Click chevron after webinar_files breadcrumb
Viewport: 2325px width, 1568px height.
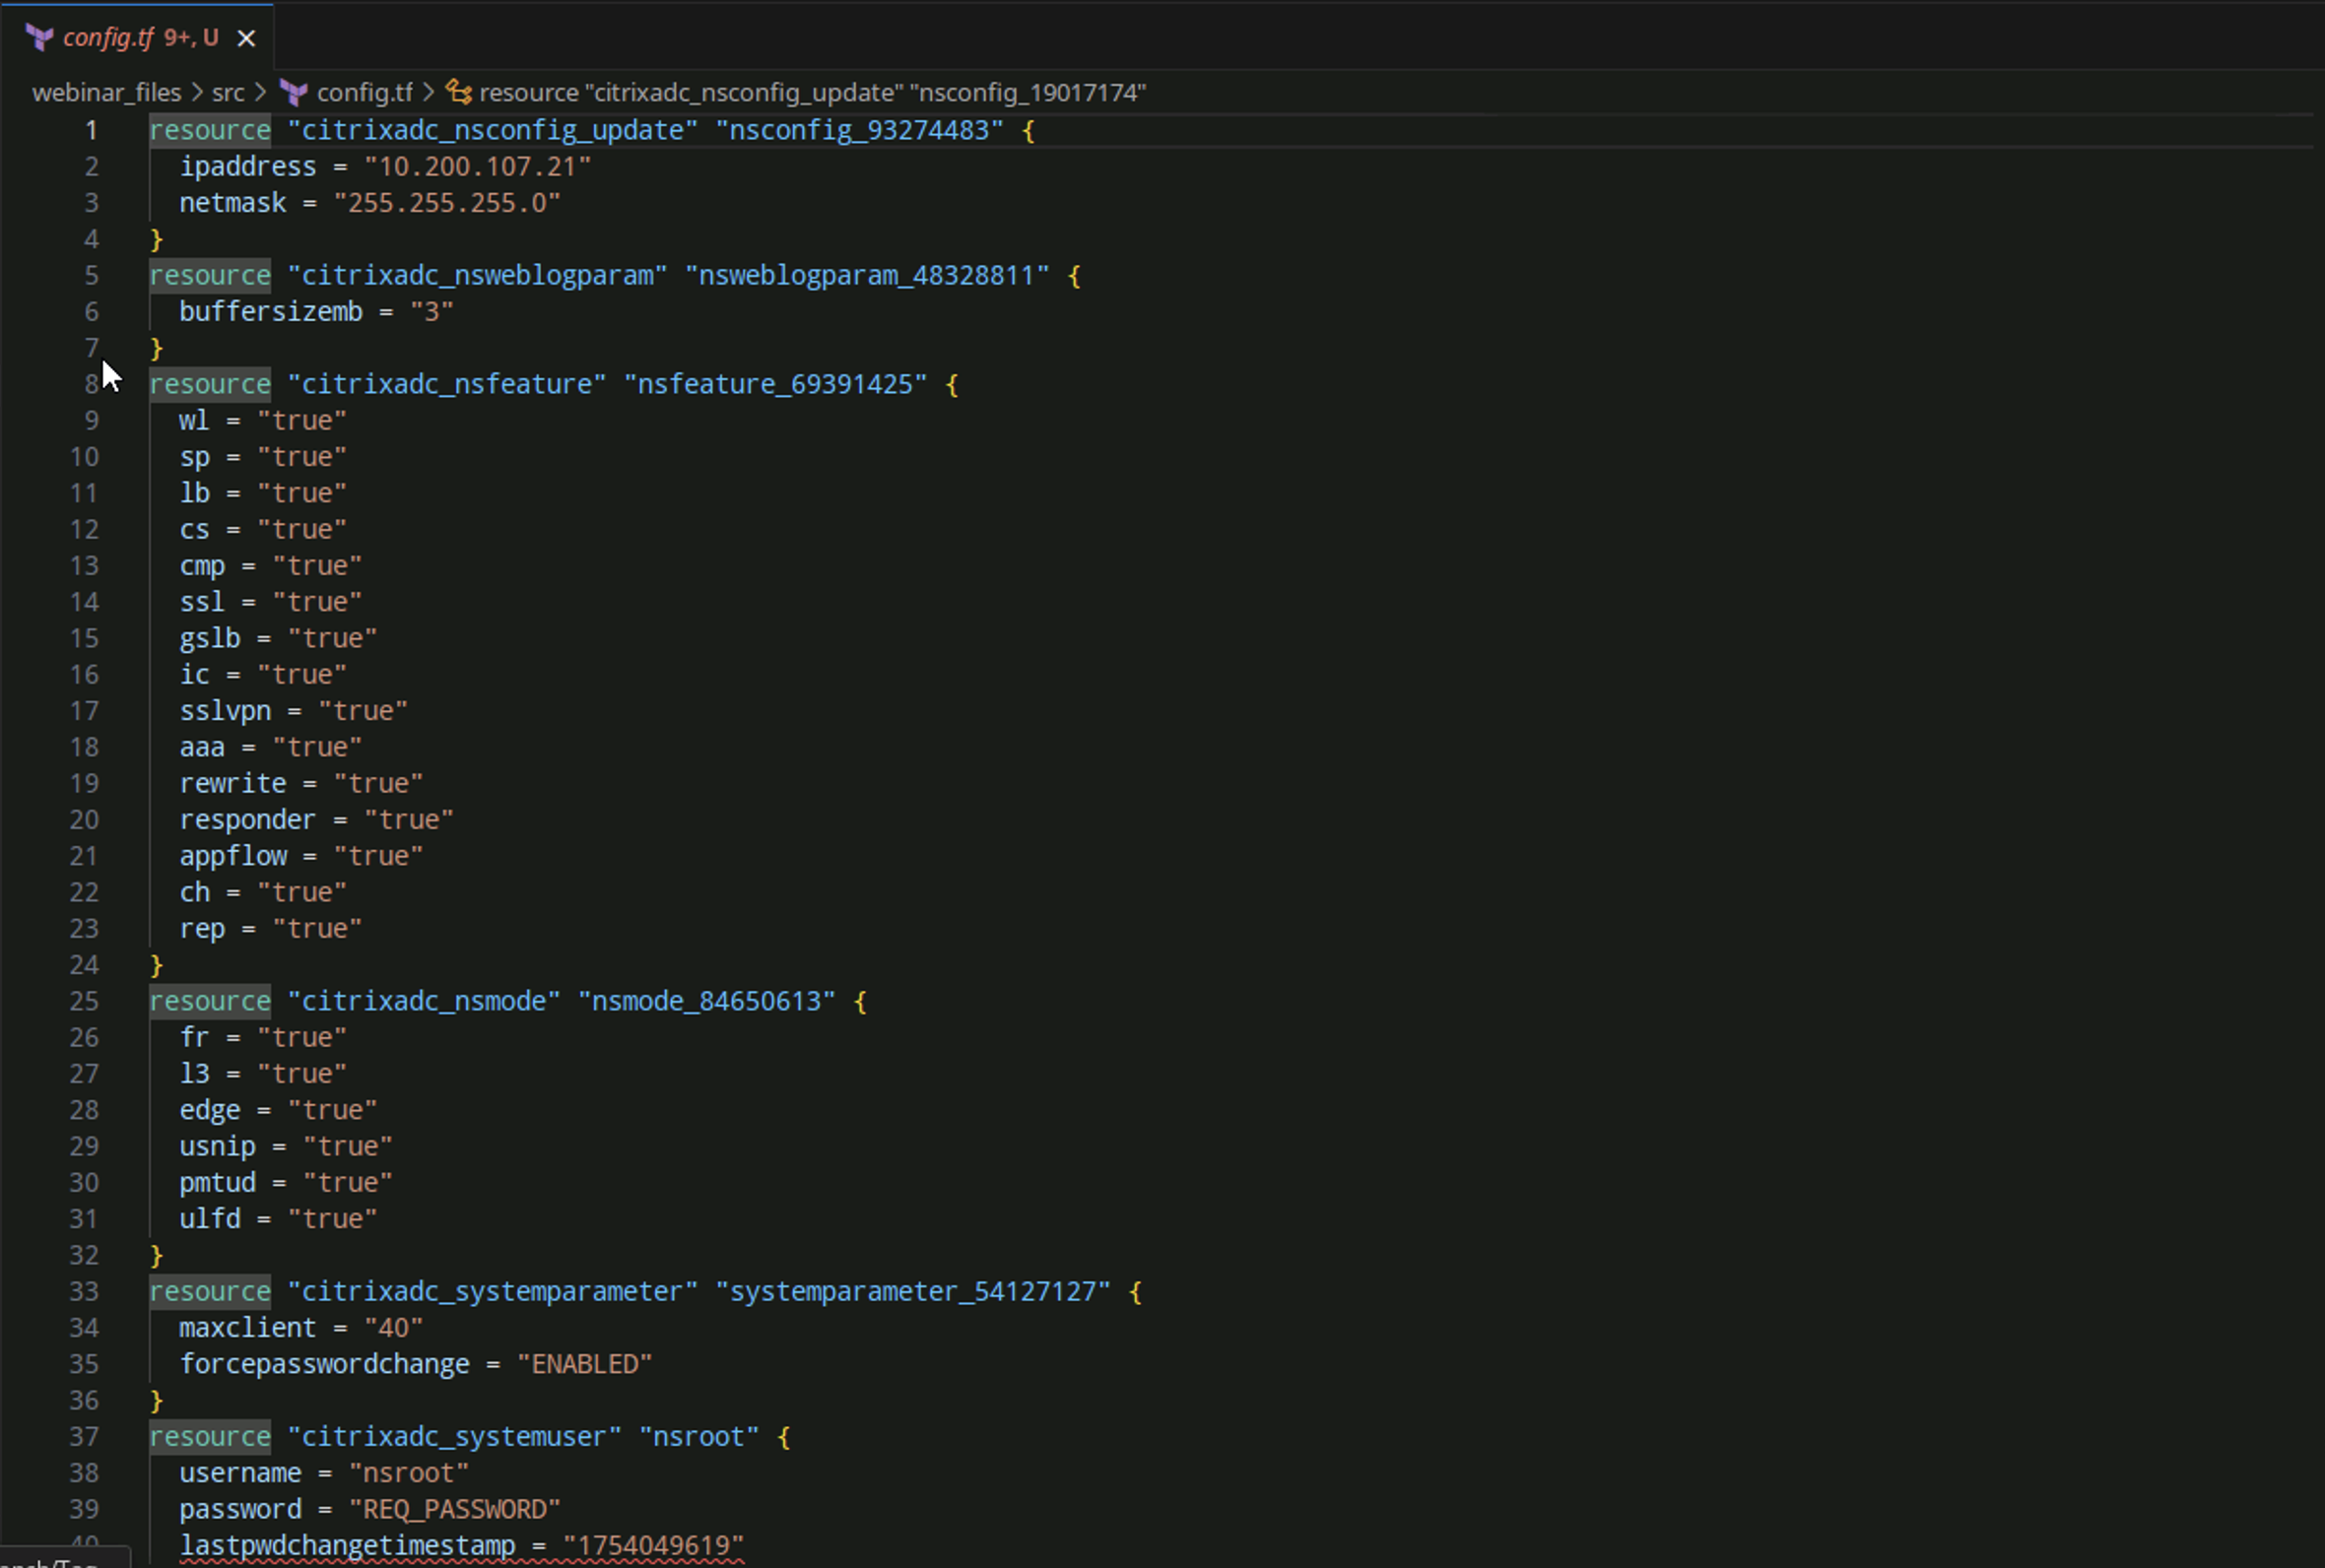click(x=196, y=93)
